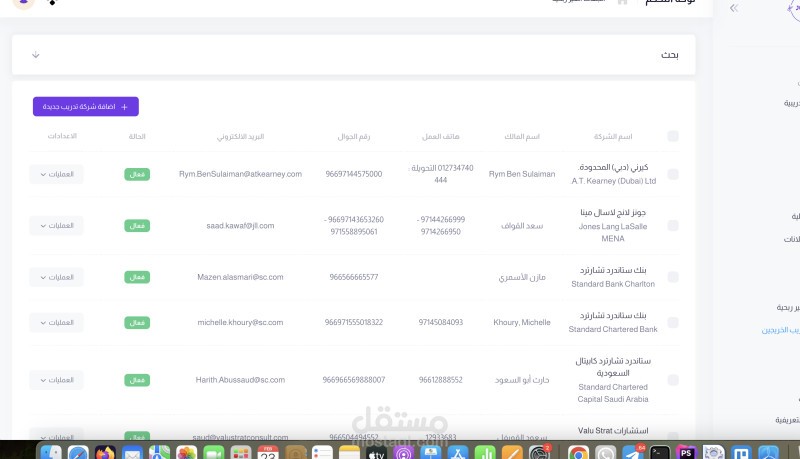Viewport: 800px width, 459px height.
Task: Click the البريد الالكتروني column header
Action: coord(240,136)
